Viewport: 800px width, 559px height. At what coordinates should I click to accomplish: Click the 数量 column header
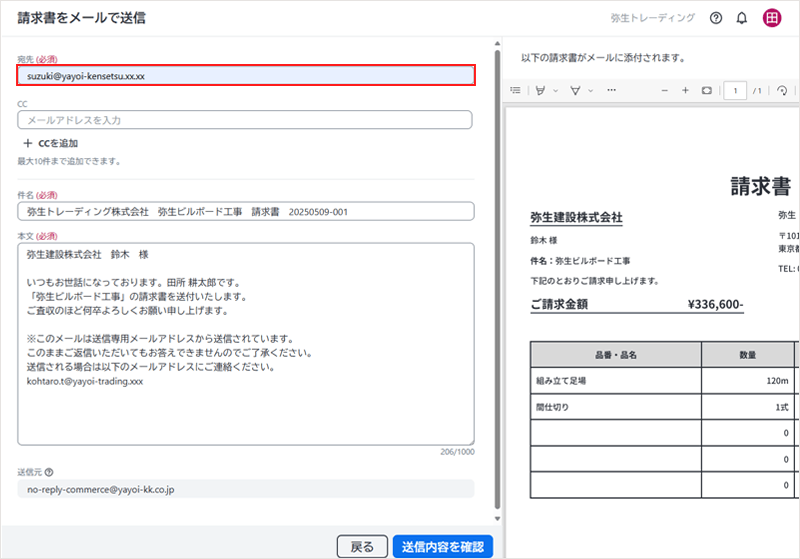tap(747, 354)
